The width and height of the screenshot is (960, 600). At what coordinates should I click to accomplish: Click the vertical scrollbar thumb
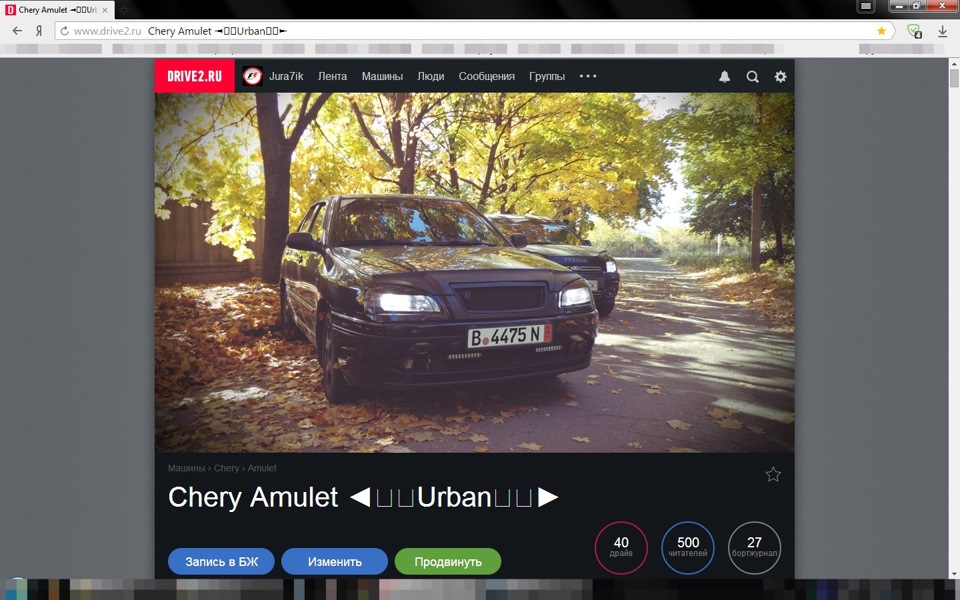point(954,78)
